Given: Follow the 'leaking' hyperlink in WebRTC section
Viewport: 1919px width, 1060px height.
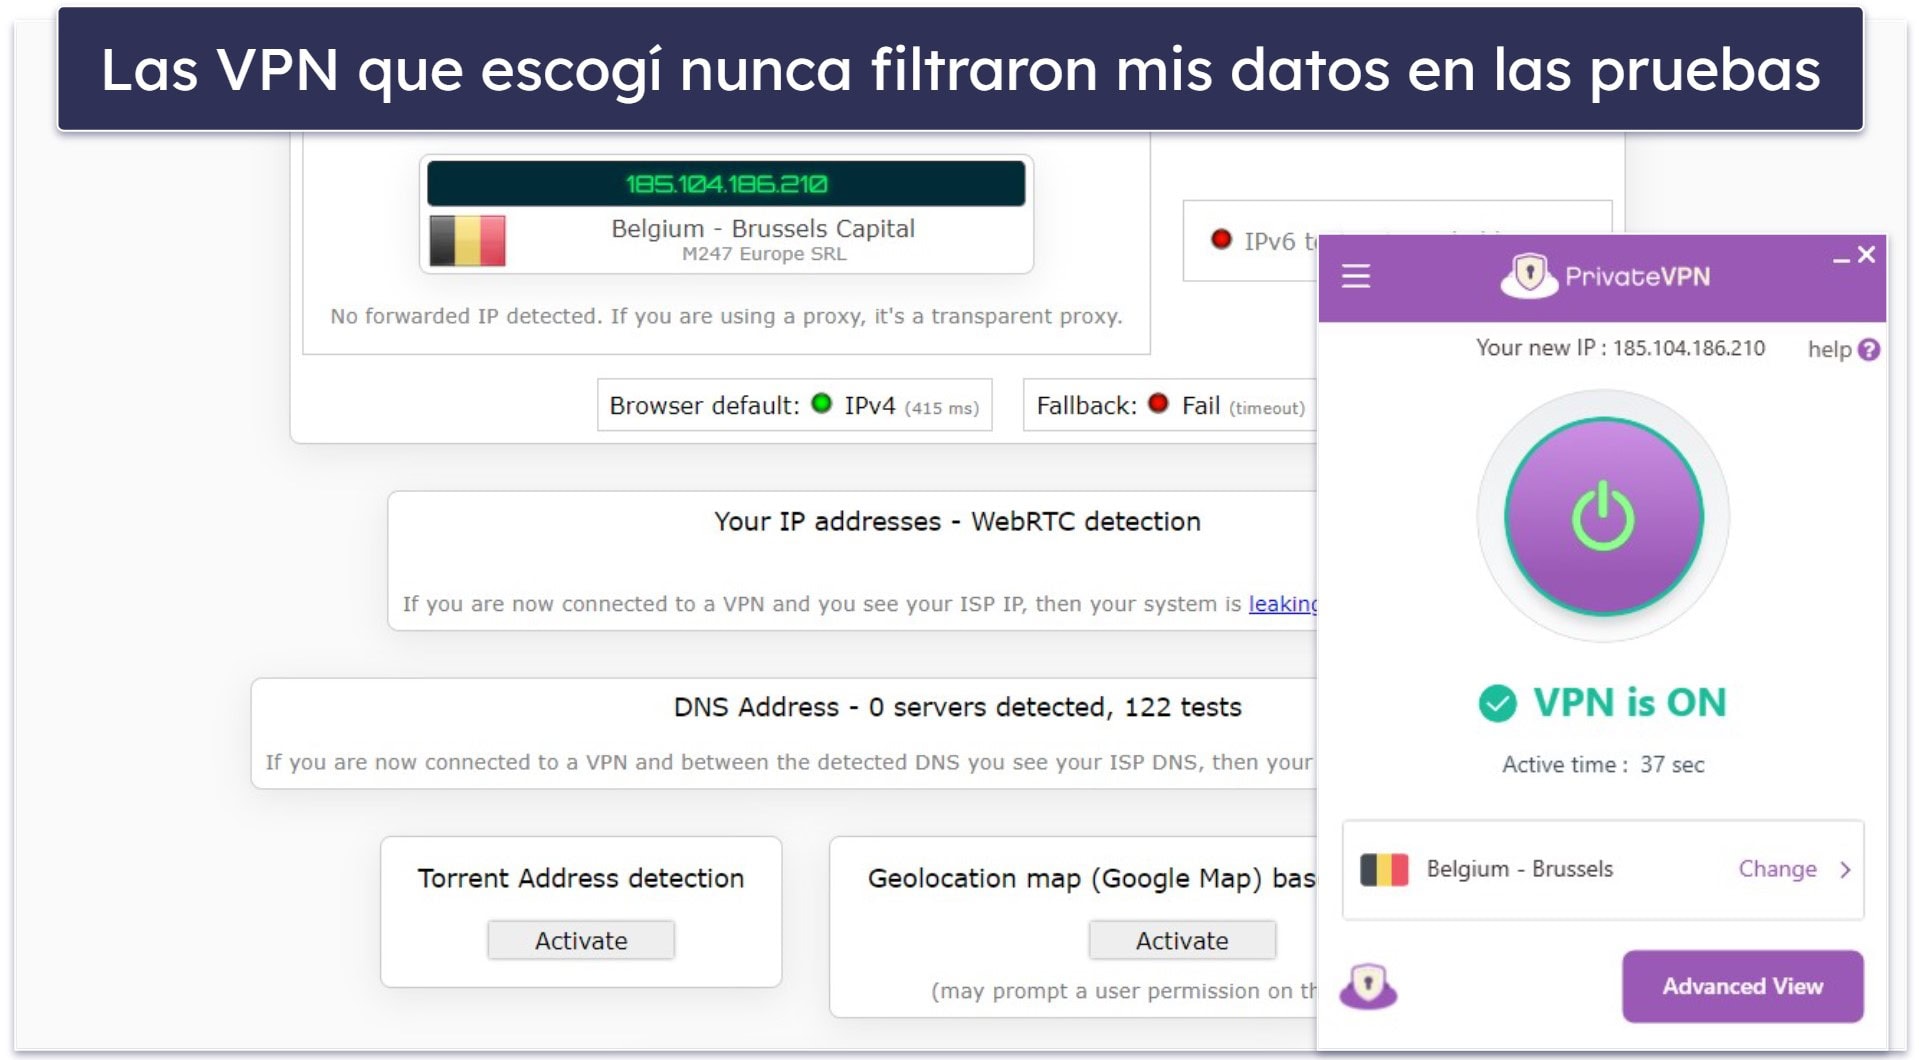Looking at the screenshot, I should coord(1282,604).
